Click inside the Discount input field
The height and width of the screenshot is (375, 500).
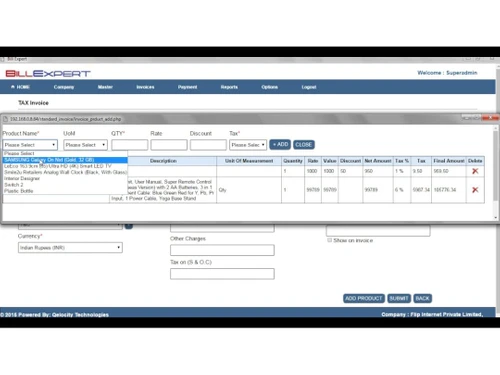(x=208, y=145)
